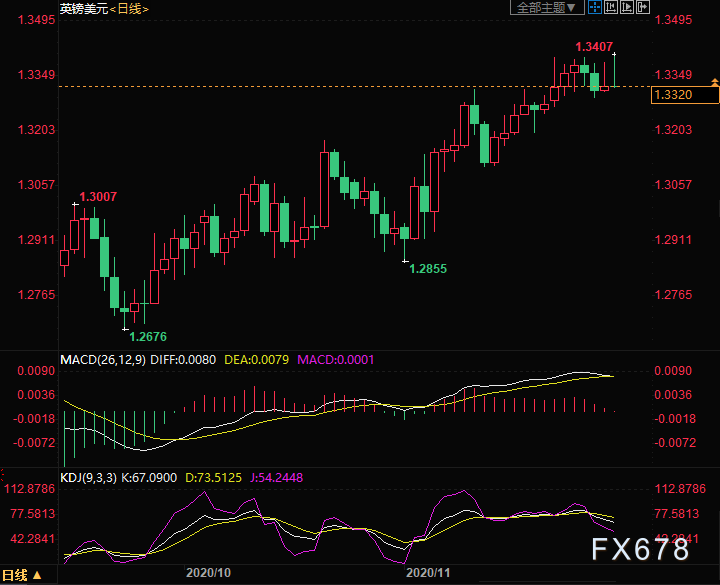Click the 1.3407 high price marker

[593, 46]
